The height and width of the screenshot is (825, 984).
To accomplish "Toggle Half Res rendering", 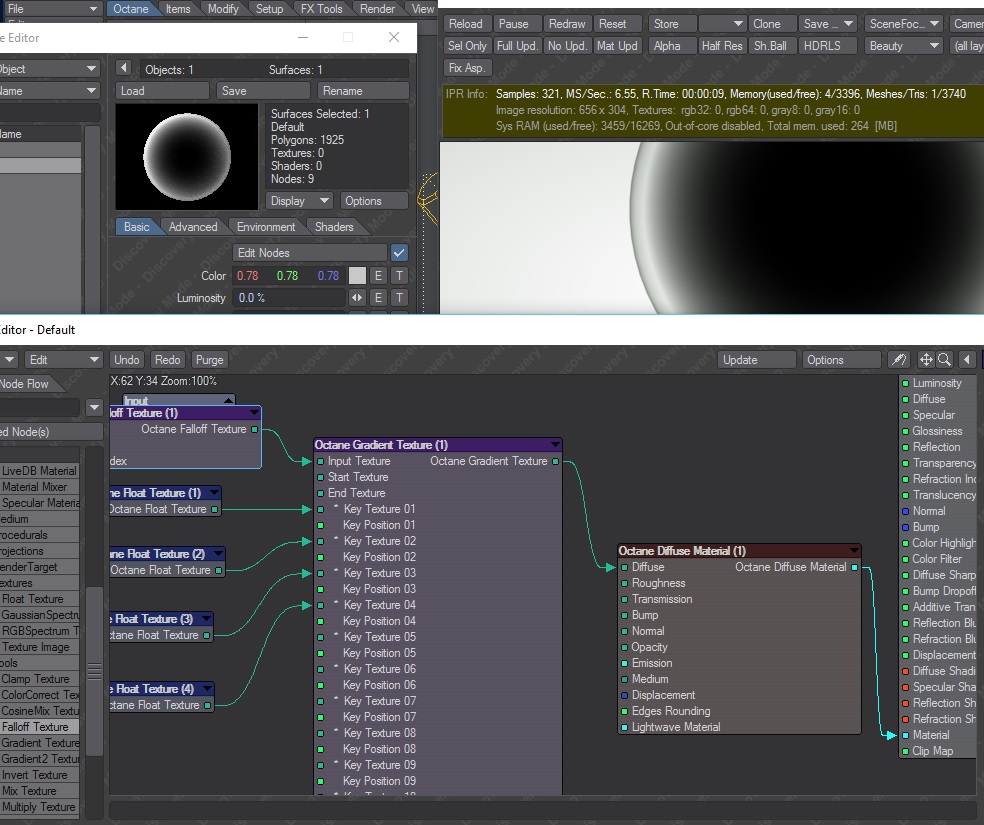I will click(x=722, y=46).
